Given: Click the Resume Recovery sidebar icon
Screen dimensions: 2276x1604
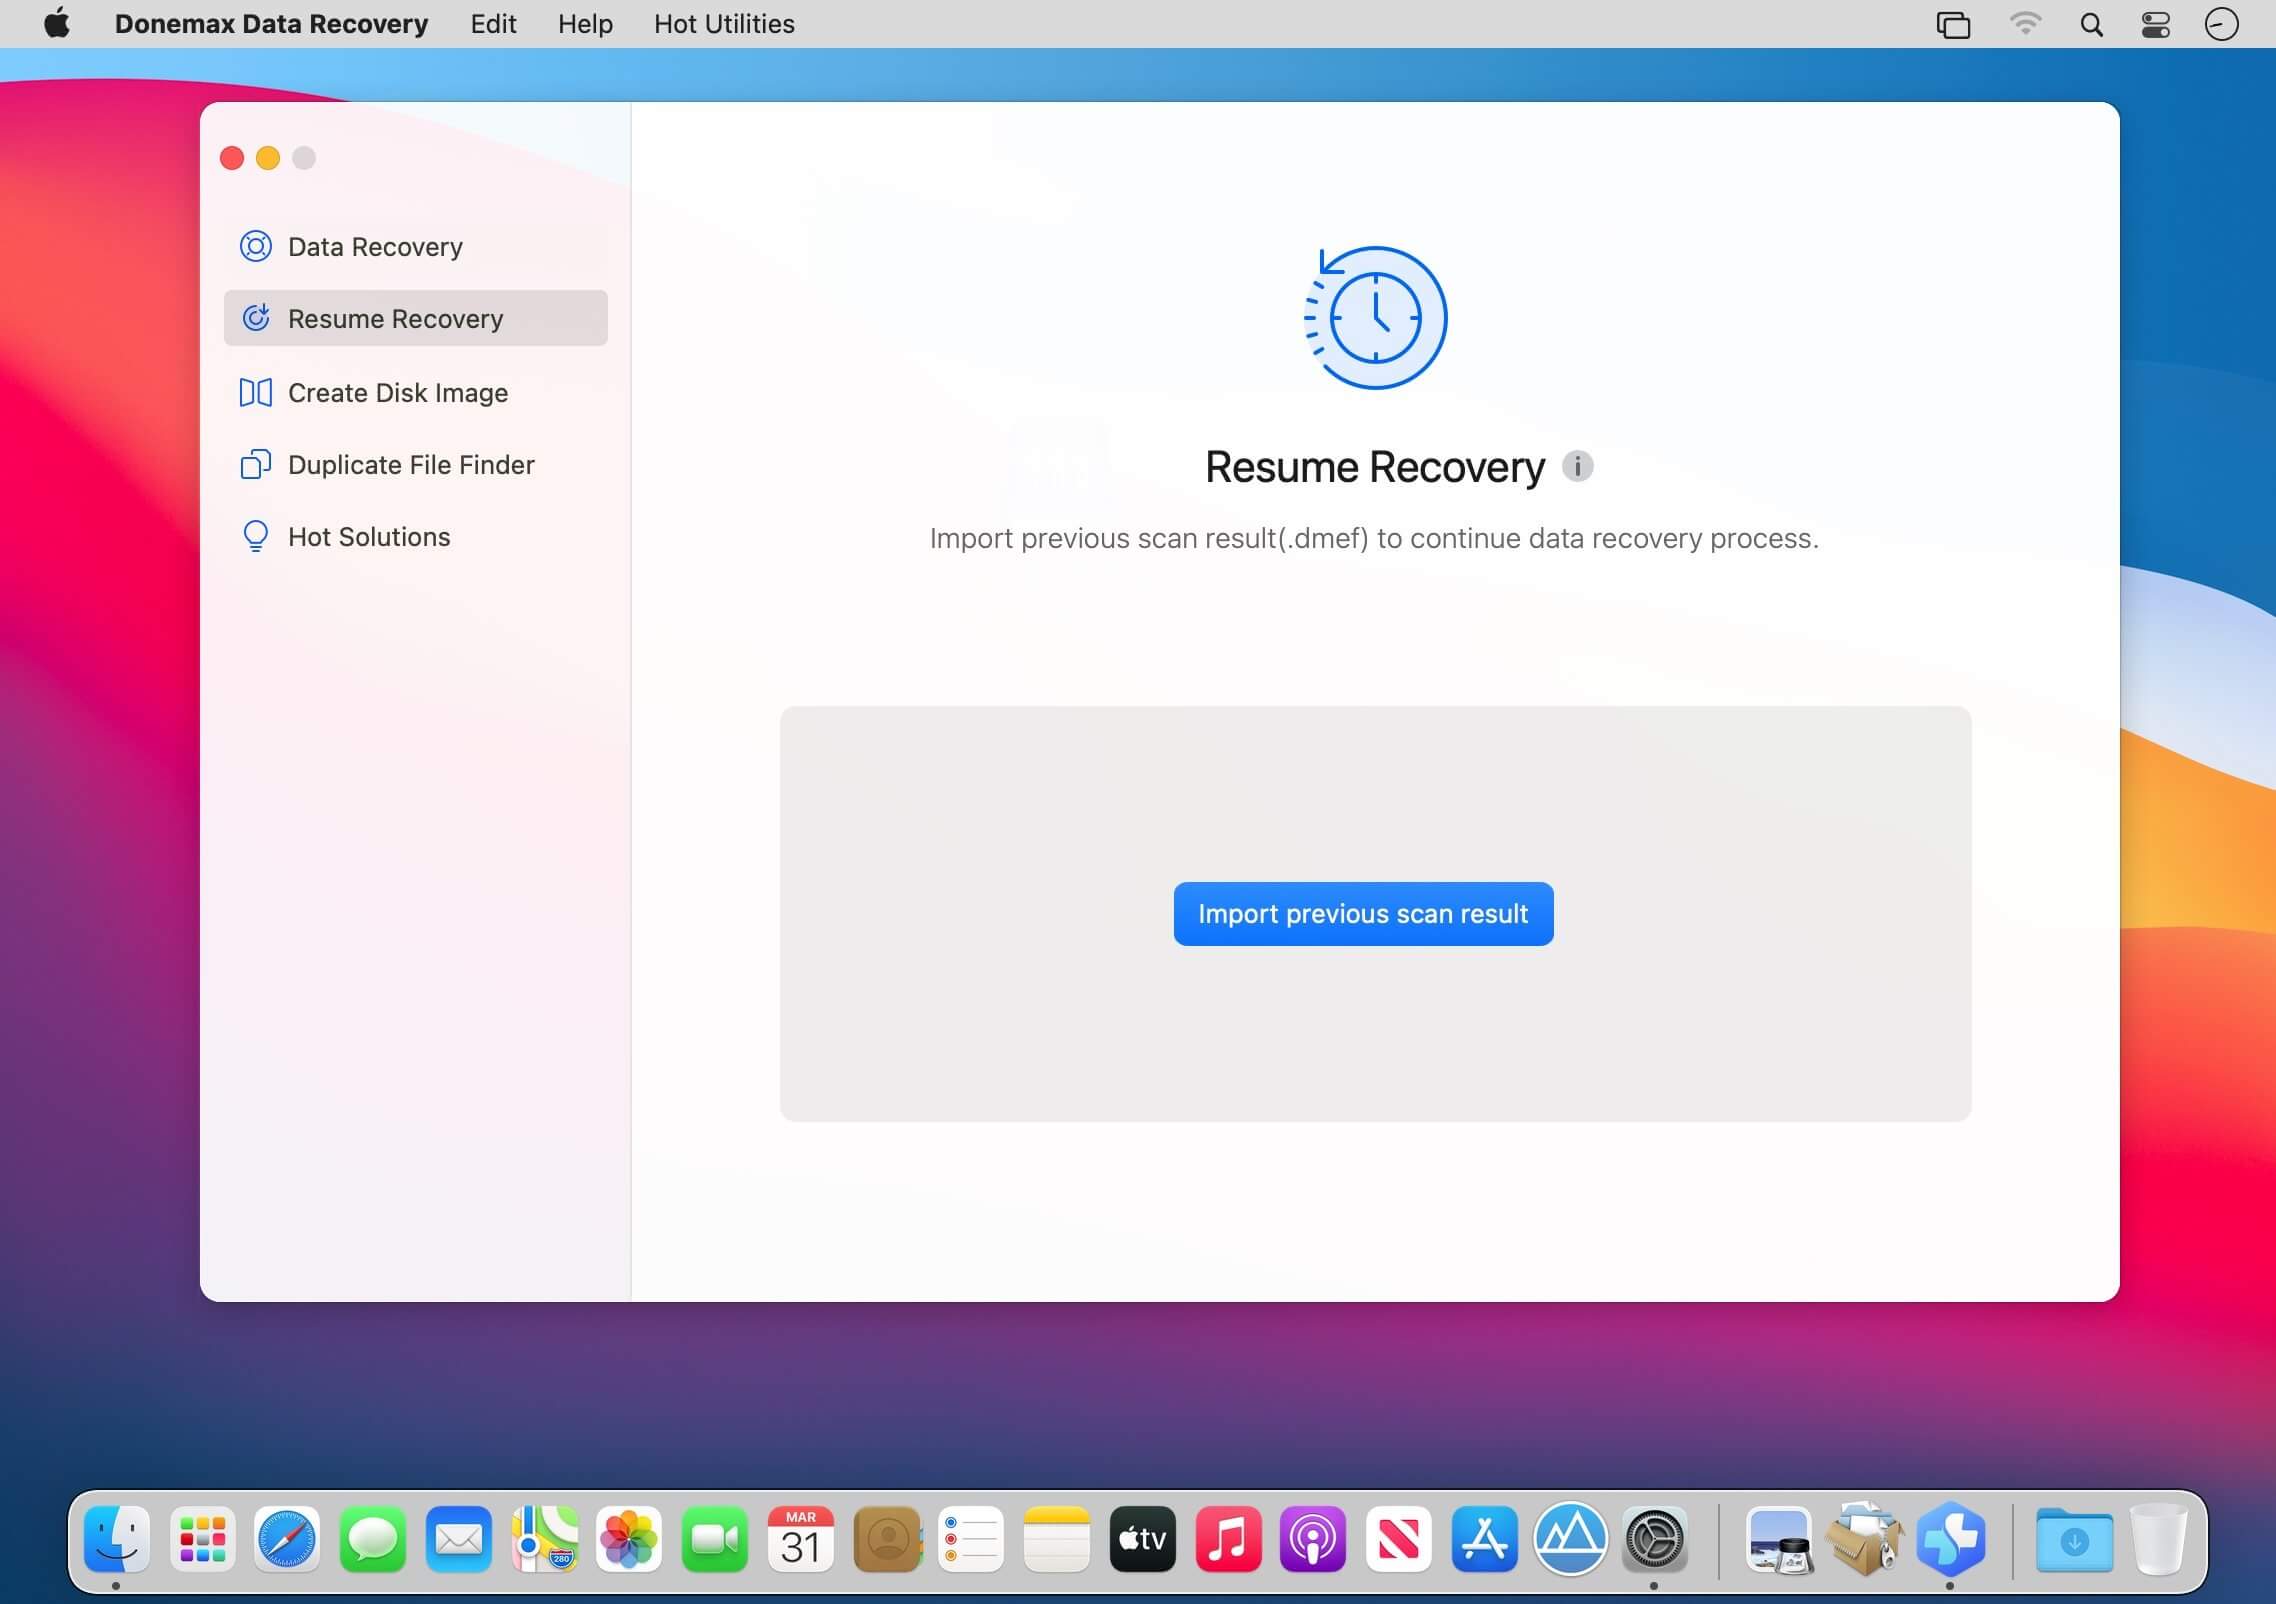Looking at the screenshot, I should point(256,318).
